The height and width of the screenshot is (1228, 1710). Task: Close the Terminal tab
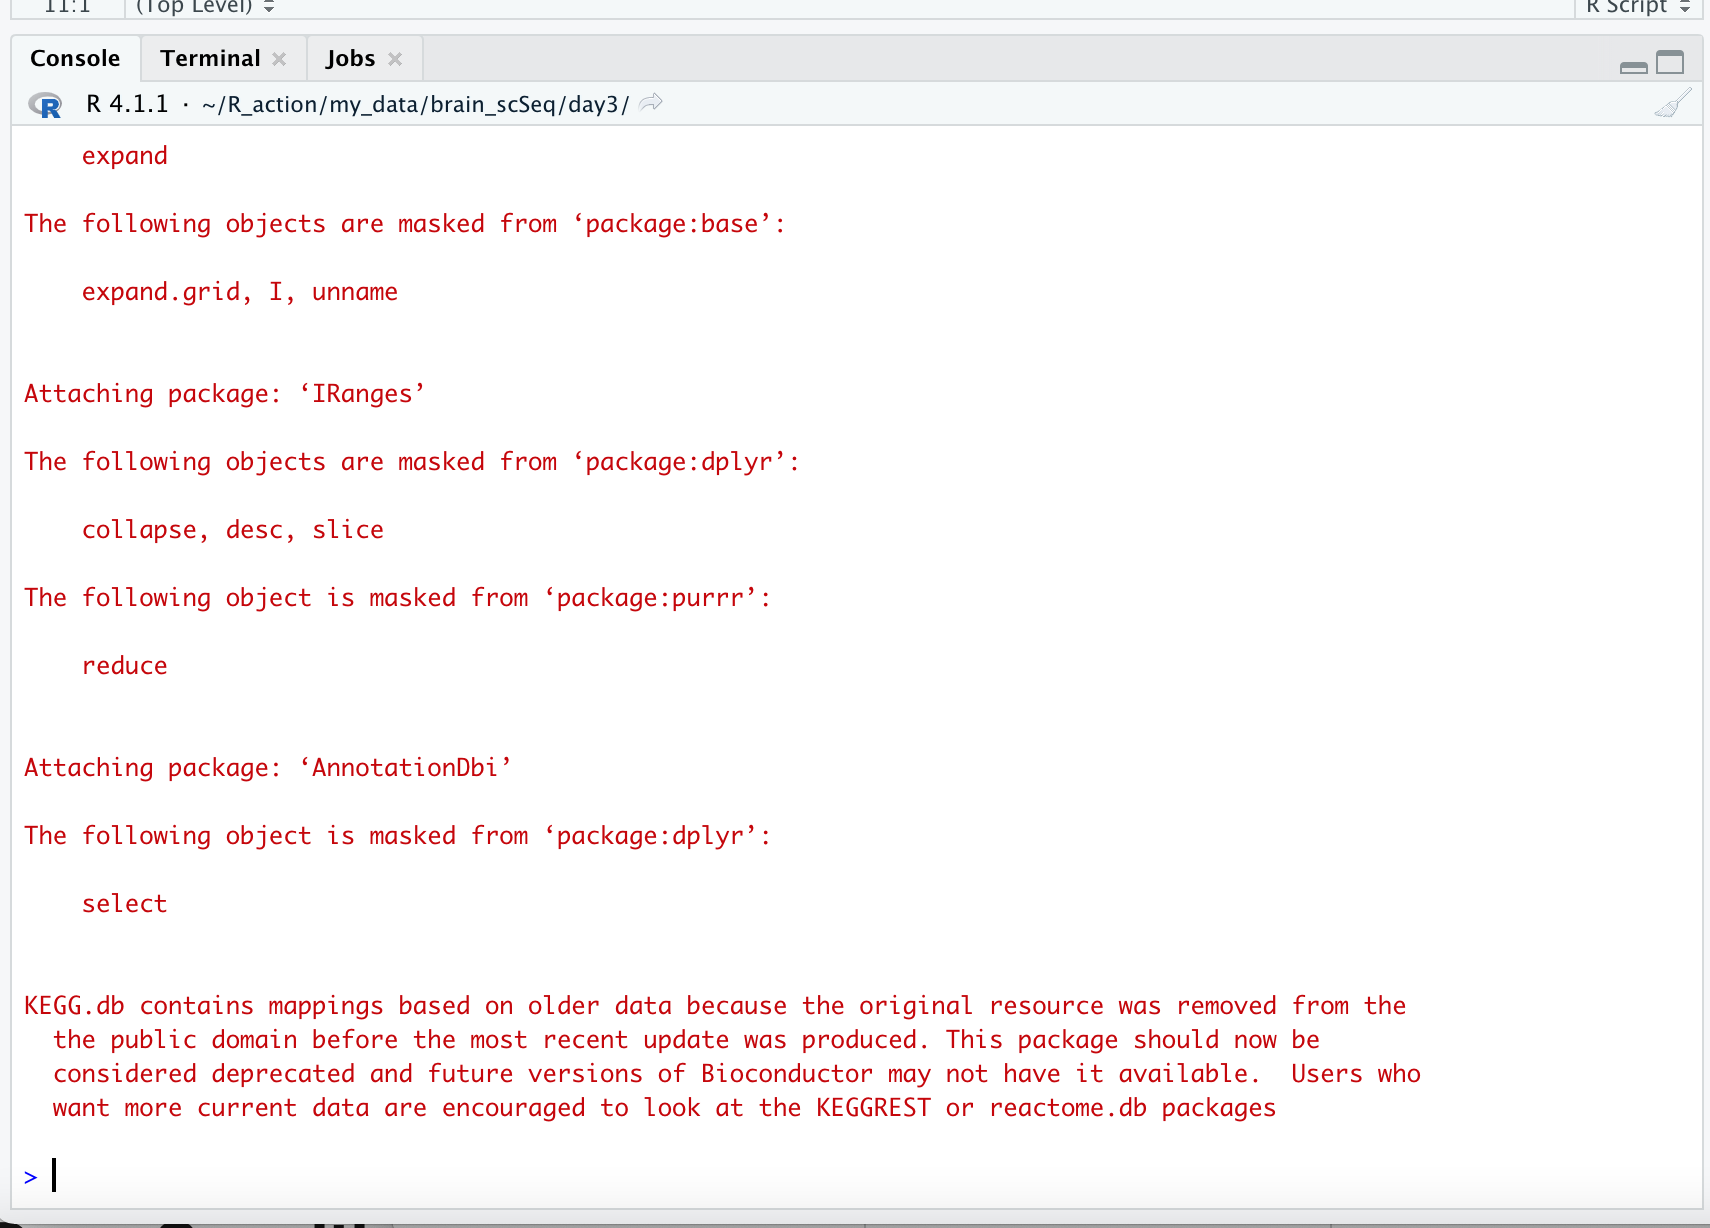pyautogui.click(x=280, y=59)
